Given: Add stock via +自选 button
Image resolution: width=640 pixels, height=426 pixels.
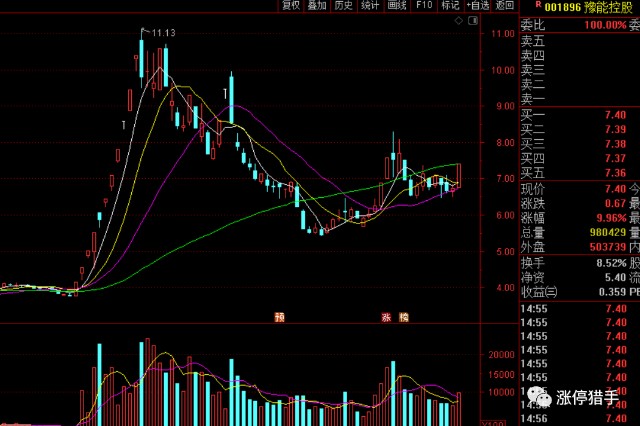Looking at the screenshot, I should coord(478,5).
